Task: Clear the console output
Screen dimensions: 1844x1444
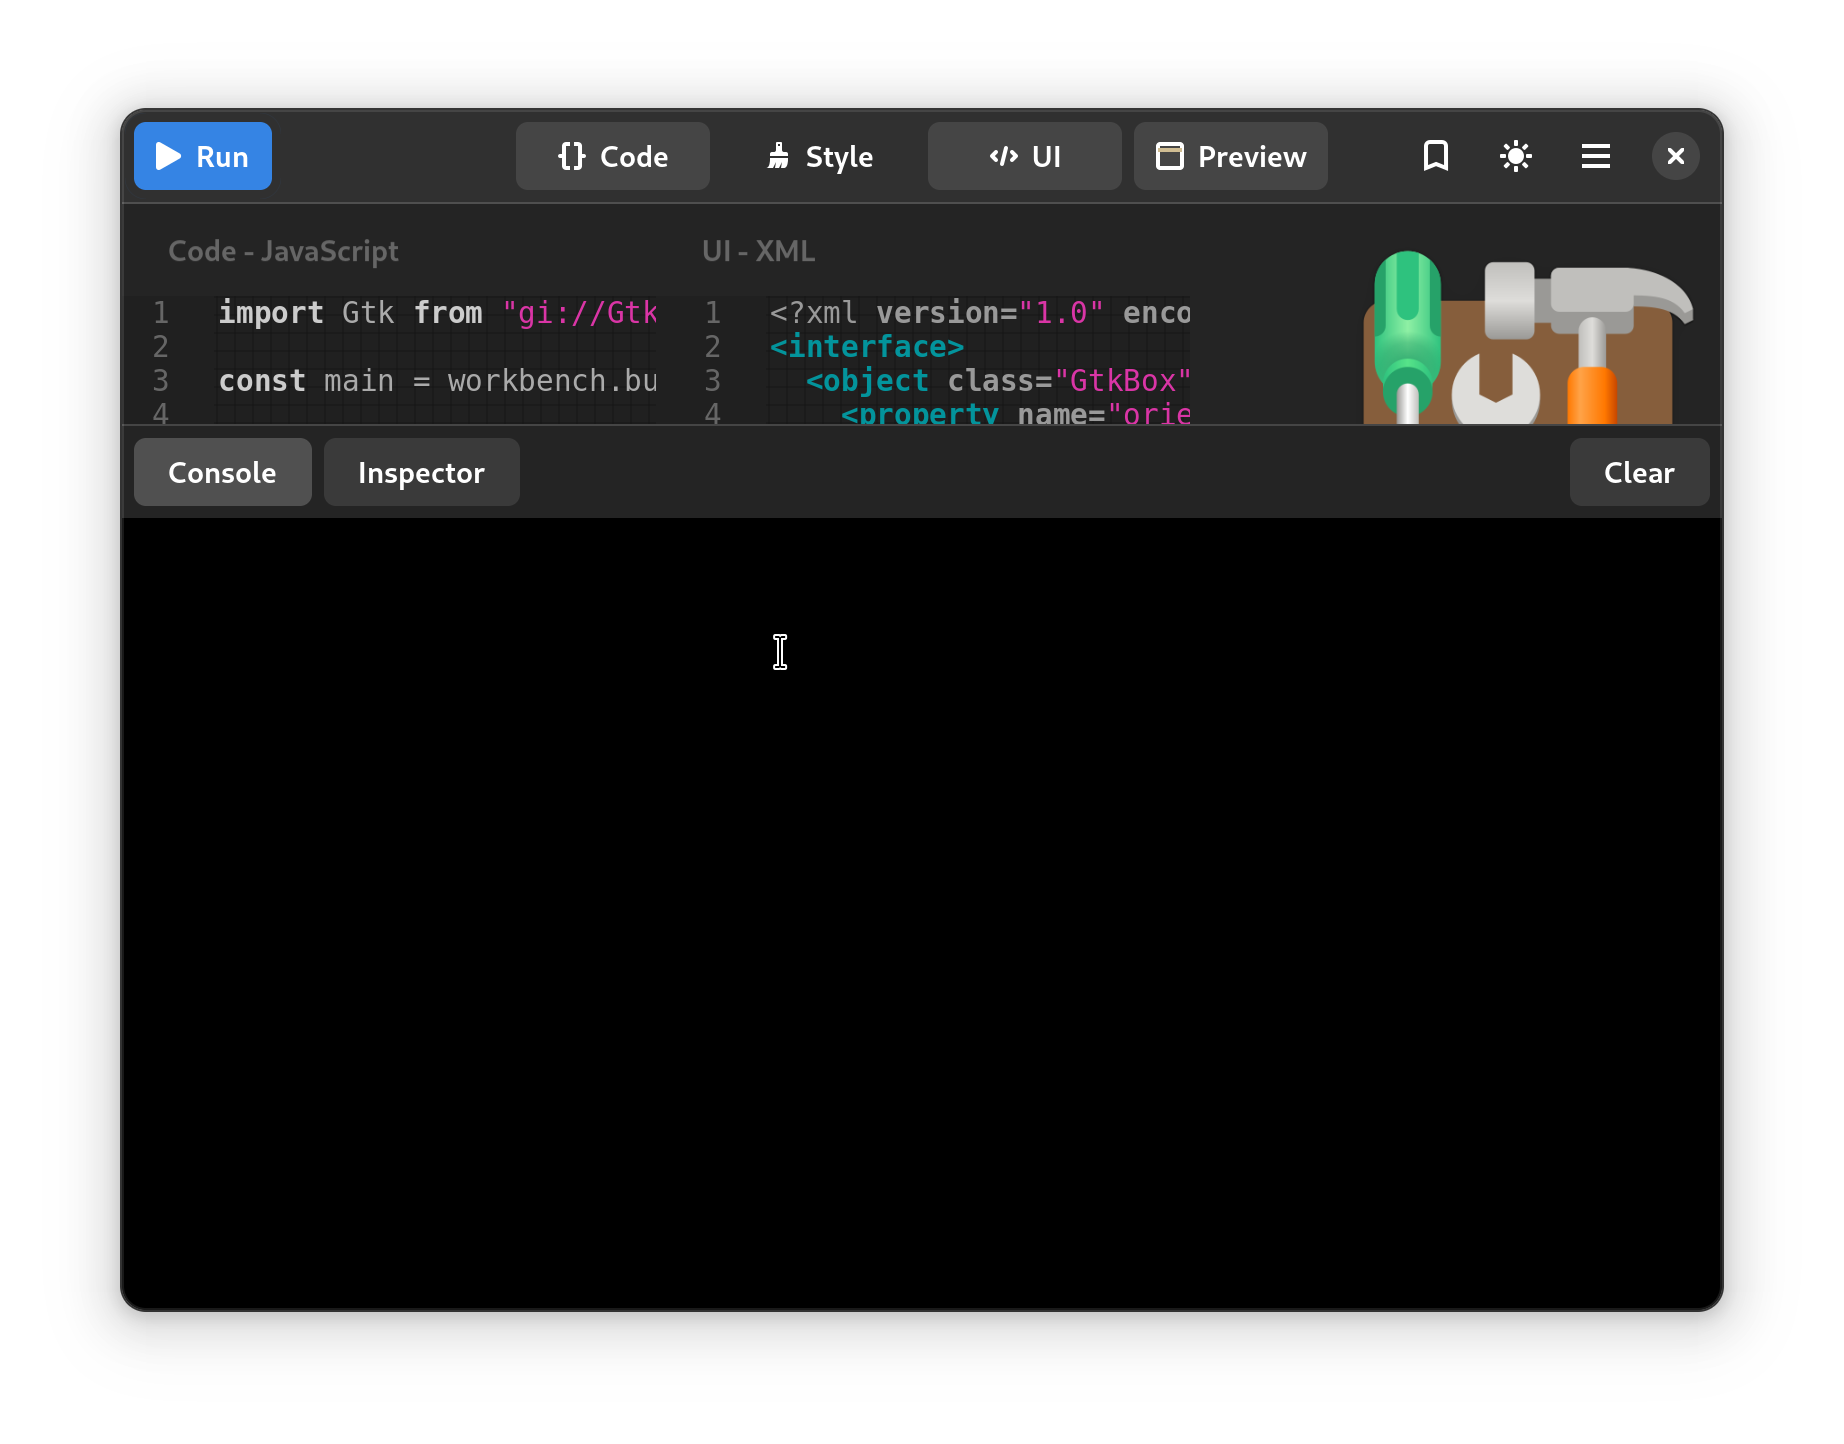Action: click(x=1638, y=472)
